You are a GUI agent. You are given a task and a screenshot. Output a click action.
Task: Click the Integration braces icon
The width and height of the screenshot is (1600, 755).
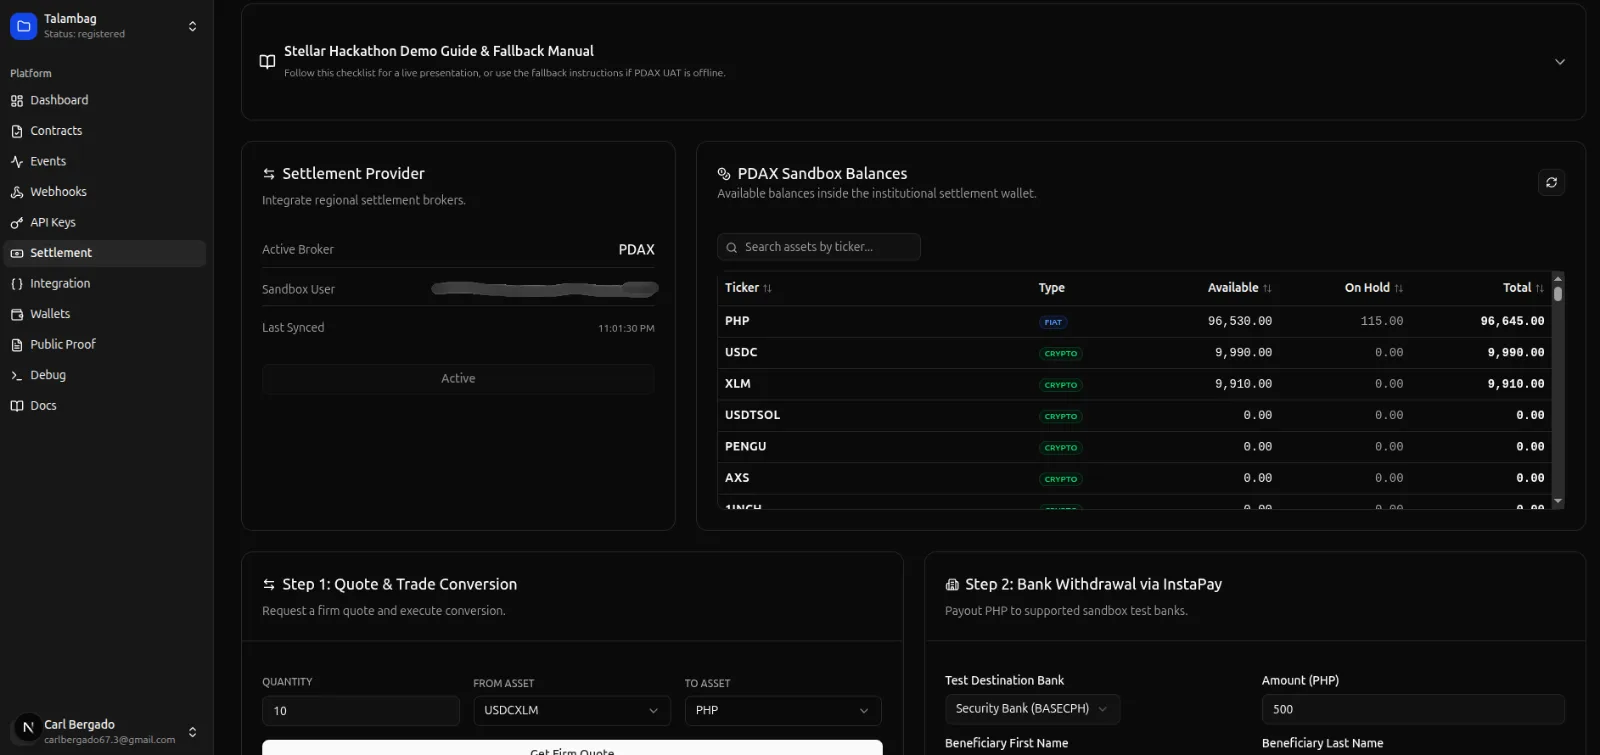tap(17, 284)
